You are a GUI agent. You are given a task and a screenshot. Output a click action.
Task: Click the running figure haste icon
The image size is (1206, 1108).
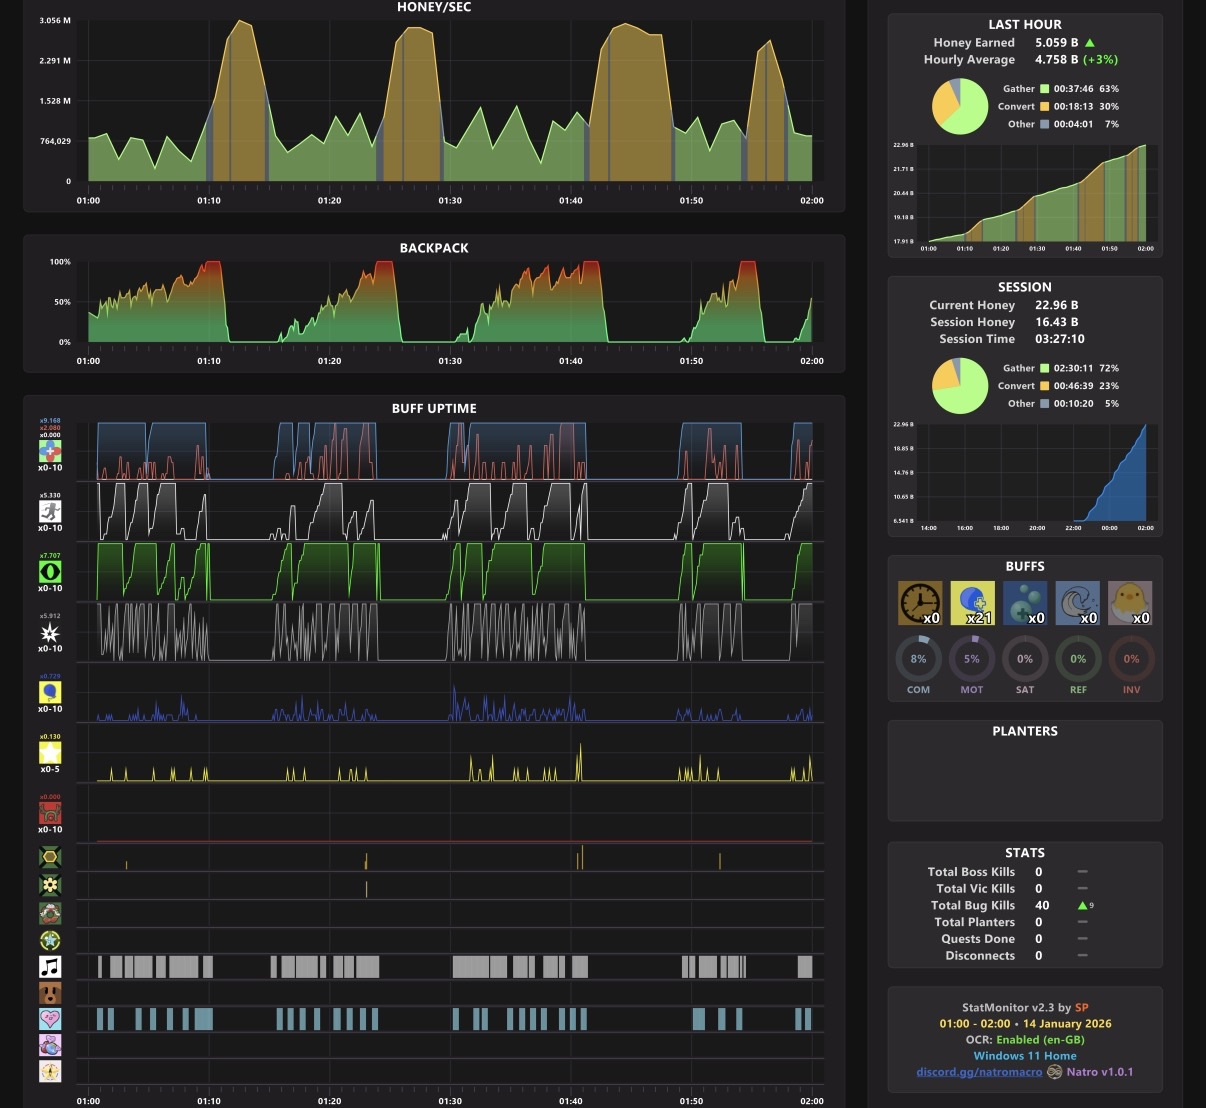click(50, 511)
